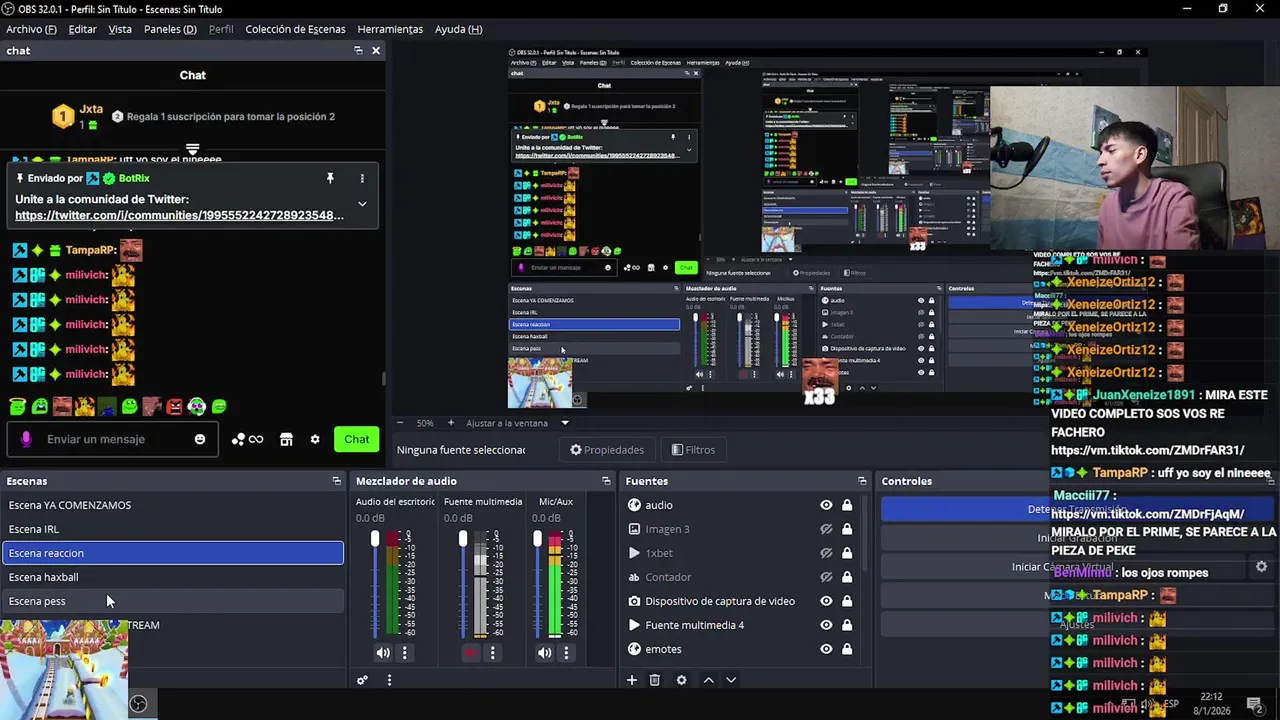Zoom out preview with minus icon

(x=400, y=423)
